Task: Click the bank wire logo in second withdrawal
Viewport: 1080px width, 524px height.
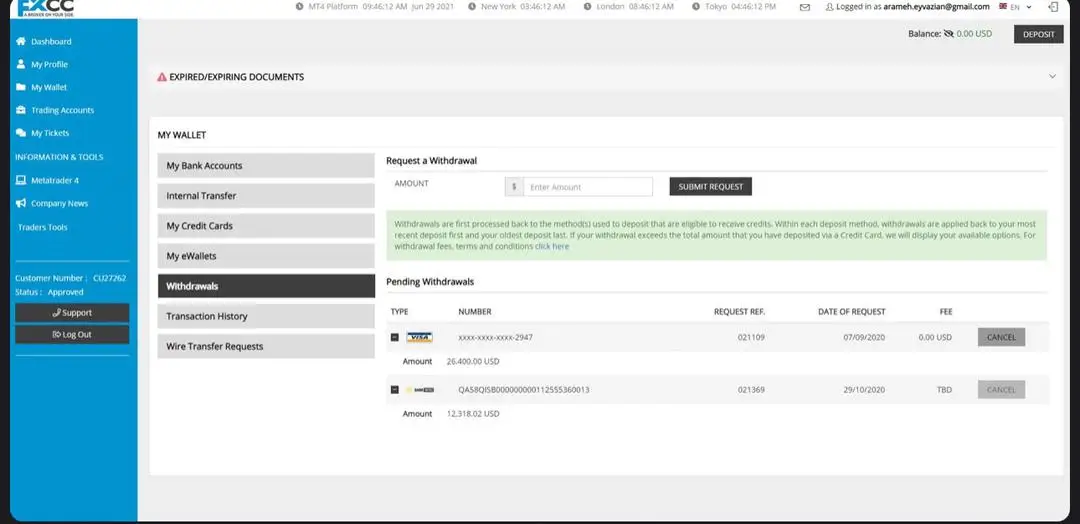Action: coord(420,390)
